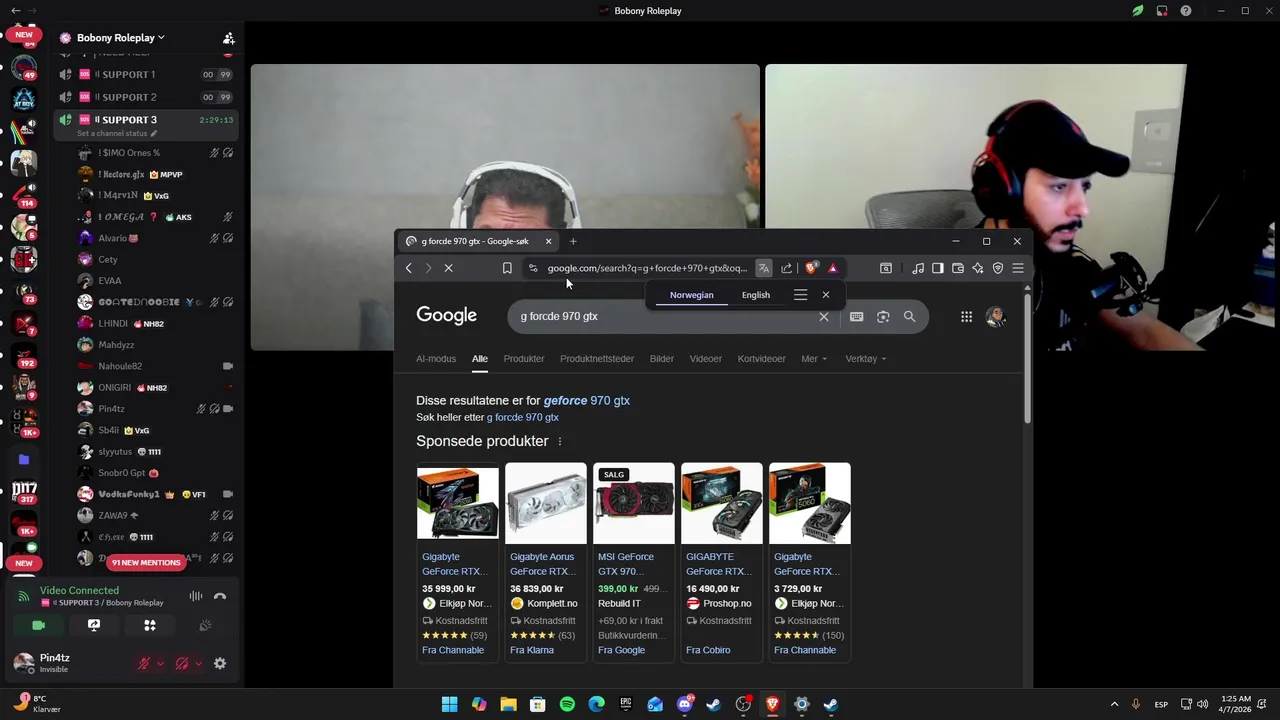Toggle noise suppression waveform icon
The height and width of the screenshot is (720, 1280).
196,596
